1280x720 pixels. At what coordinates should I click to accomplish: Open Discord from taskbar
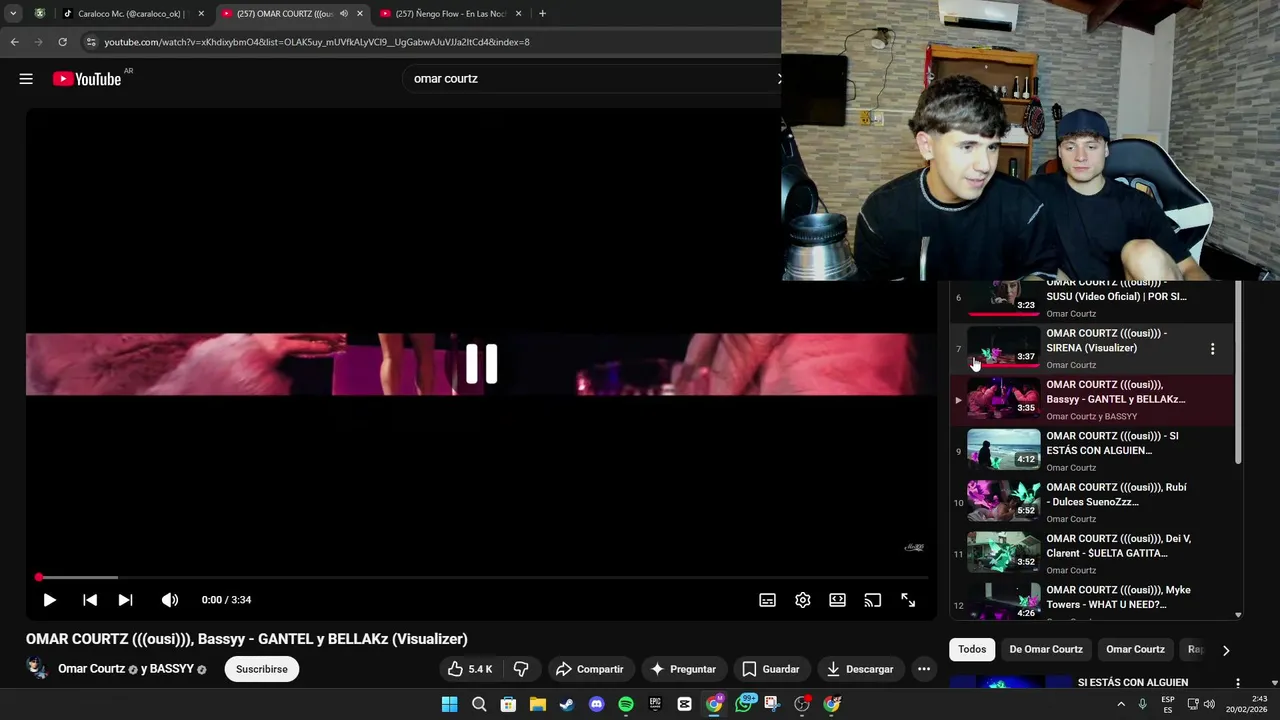point(596,704)
